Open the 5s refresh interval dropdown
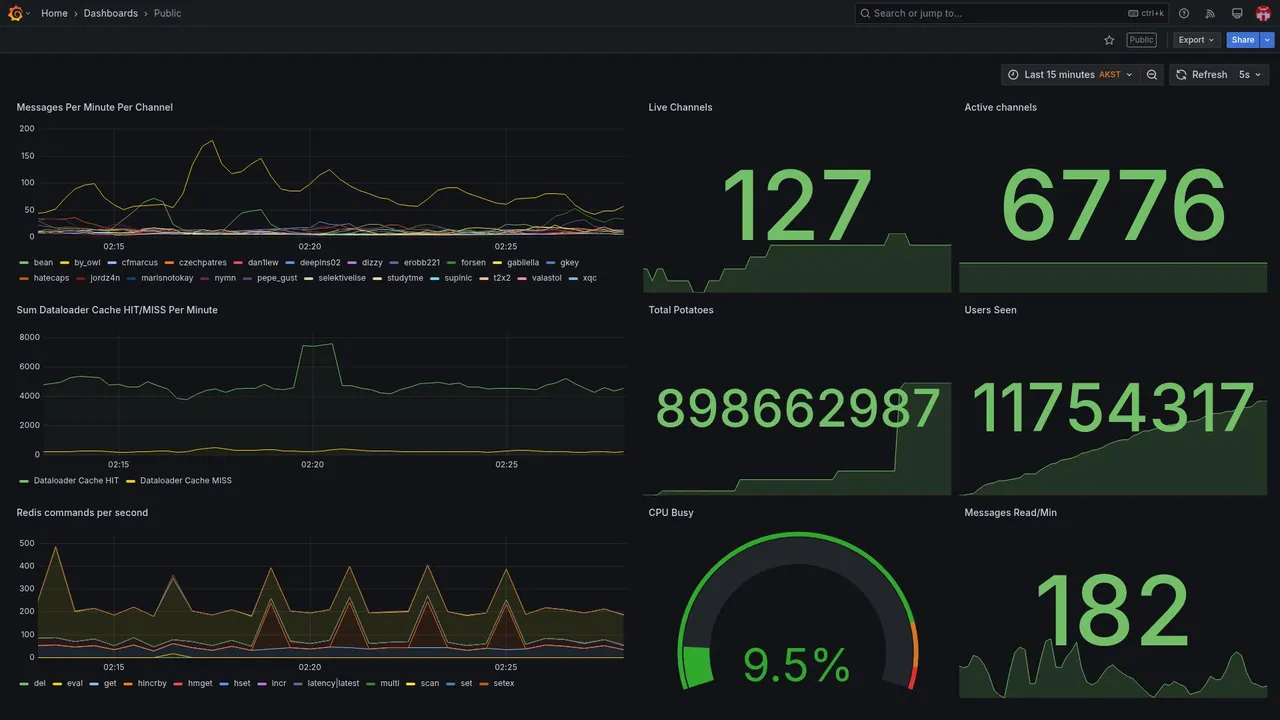Screen dimensions: 1280x720 tap(1250, 75)
